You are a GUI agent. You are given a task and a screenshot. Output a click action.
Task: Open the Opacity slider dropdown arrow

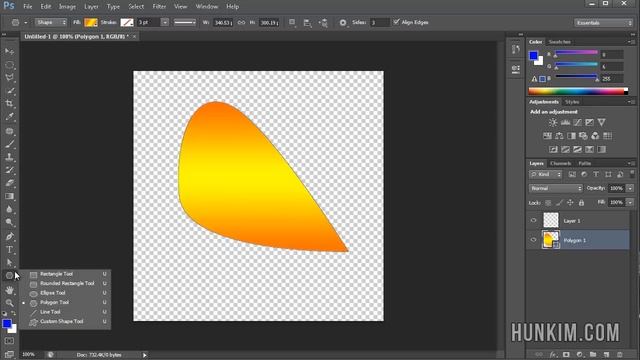coord(630,188)
